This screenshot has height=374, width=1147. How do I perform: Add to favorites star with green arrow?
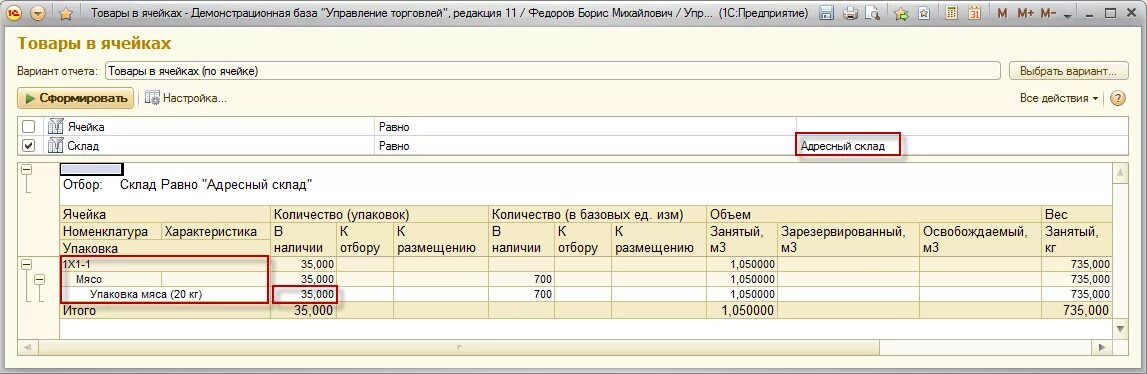(x=901, y=13)
